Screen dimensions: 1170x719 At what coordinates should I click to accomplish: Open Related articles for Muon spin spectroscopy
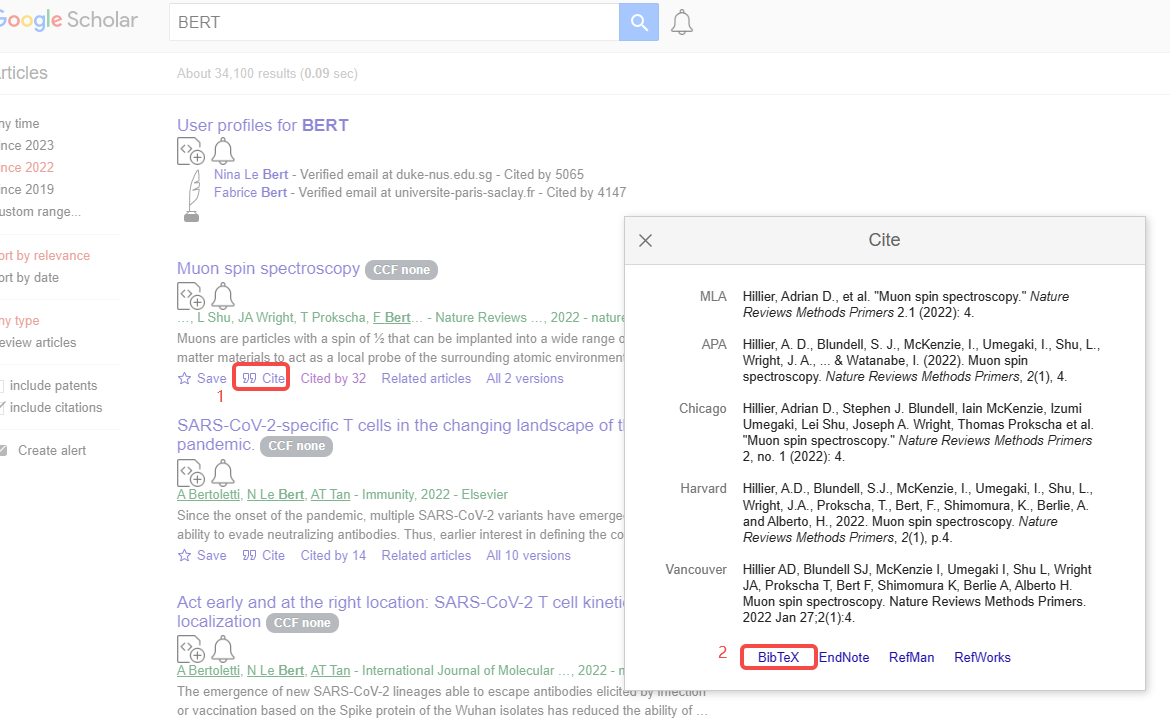coord(426,378)
